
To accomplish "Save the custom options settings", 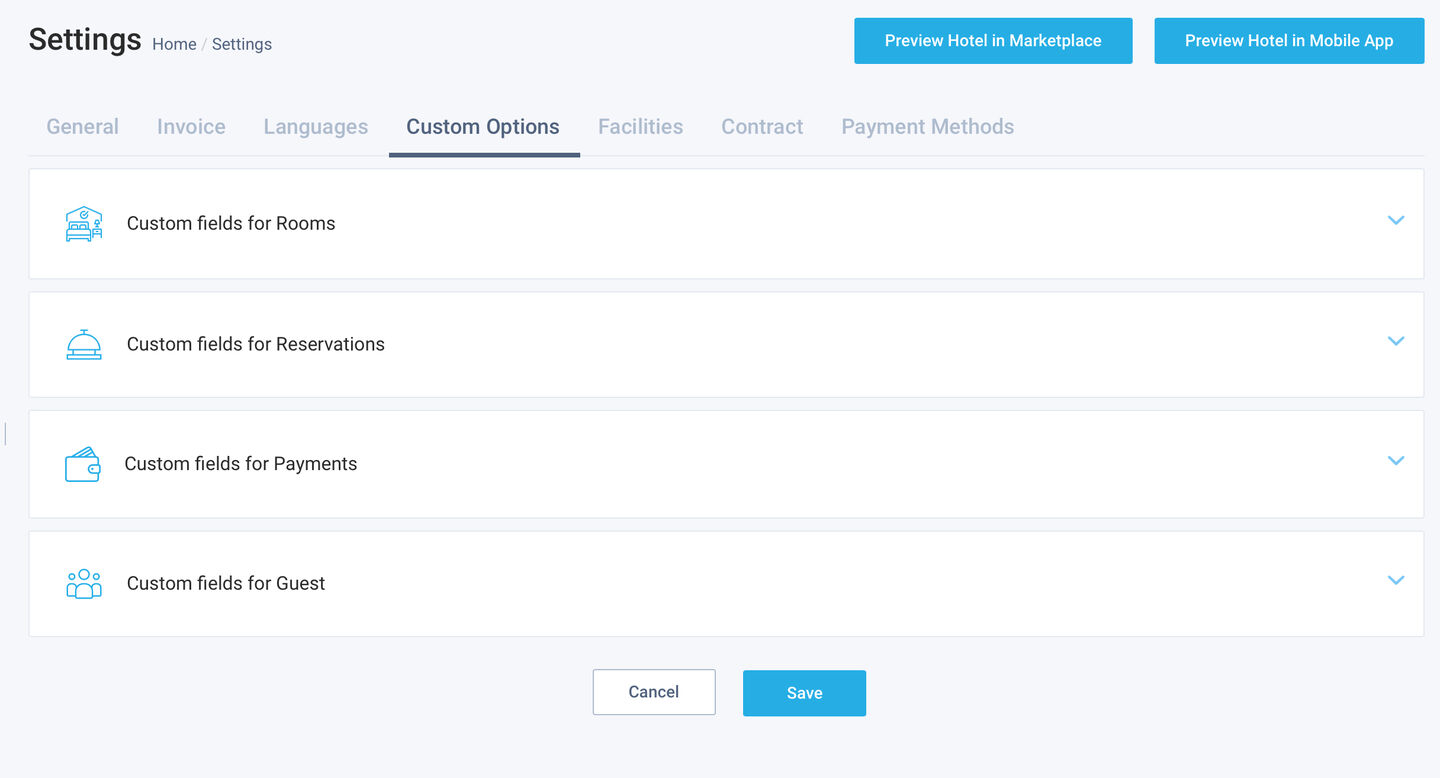I will coord(804,693).
